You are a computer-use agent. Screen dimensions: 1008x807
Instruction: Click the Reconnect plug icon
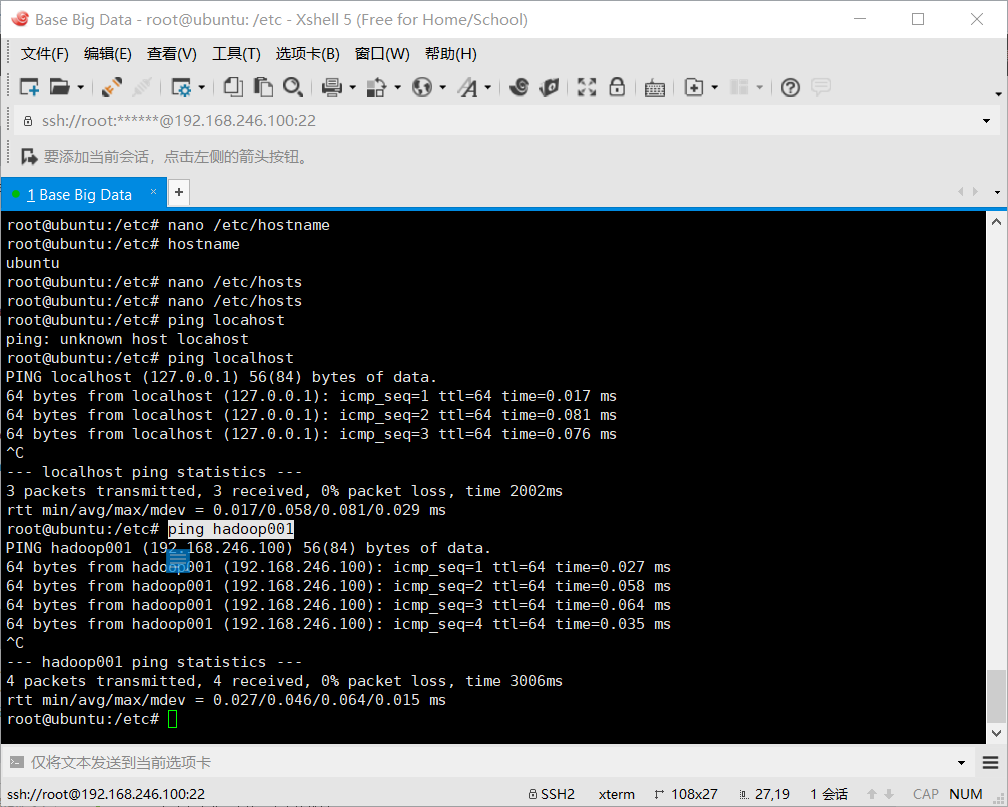coord(112,87)
